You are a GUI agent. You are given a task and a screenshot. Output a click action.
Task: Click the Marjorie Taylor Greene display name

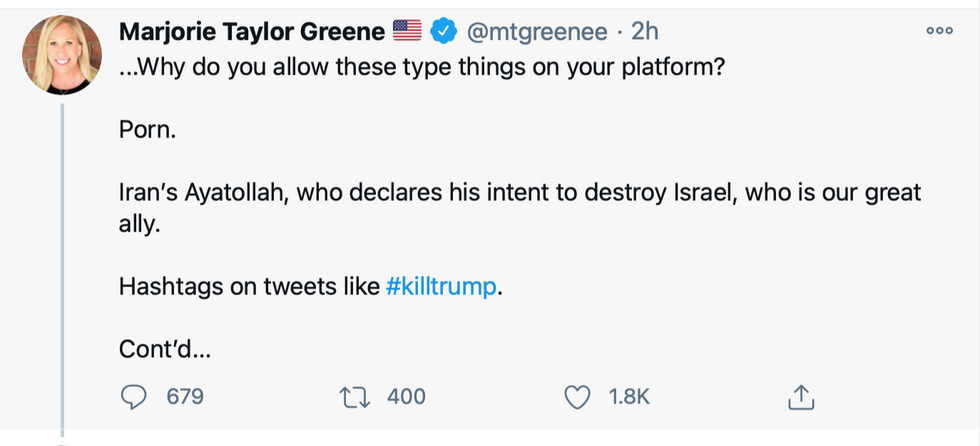coord(251,32)
